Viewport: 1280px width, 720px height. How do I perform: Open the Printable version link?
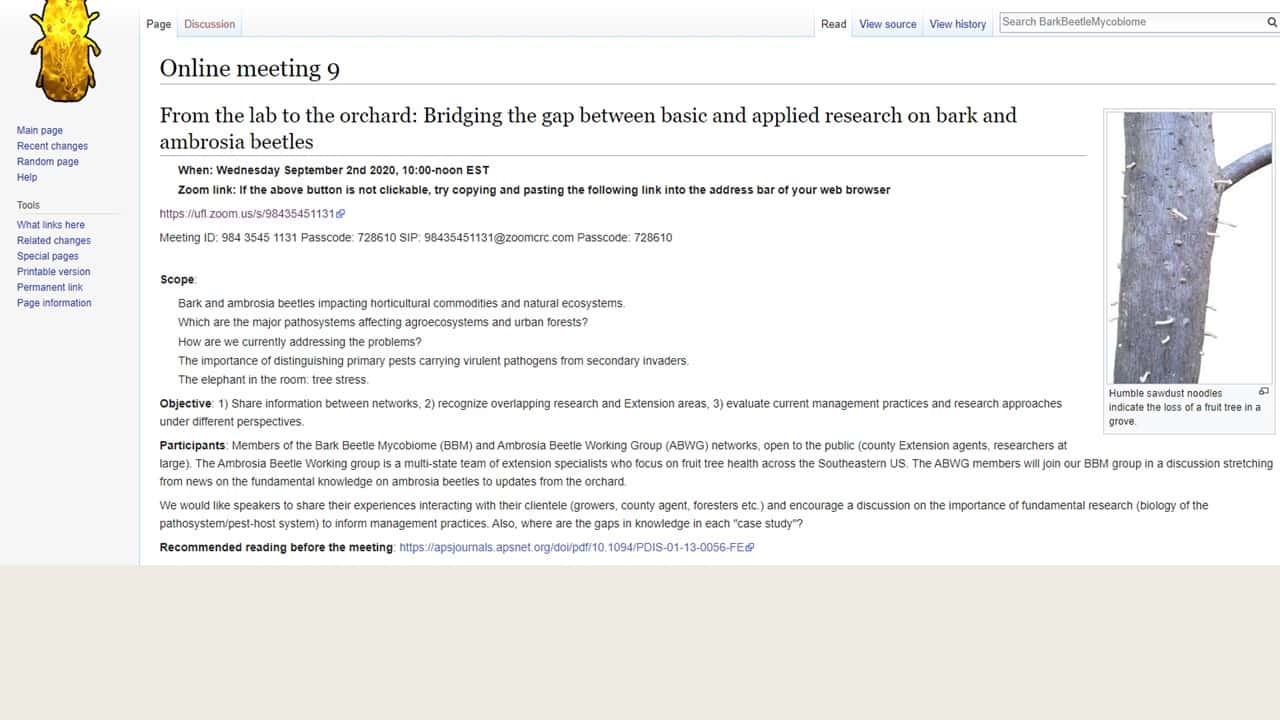pyautogui.click(x=54, y=272)
